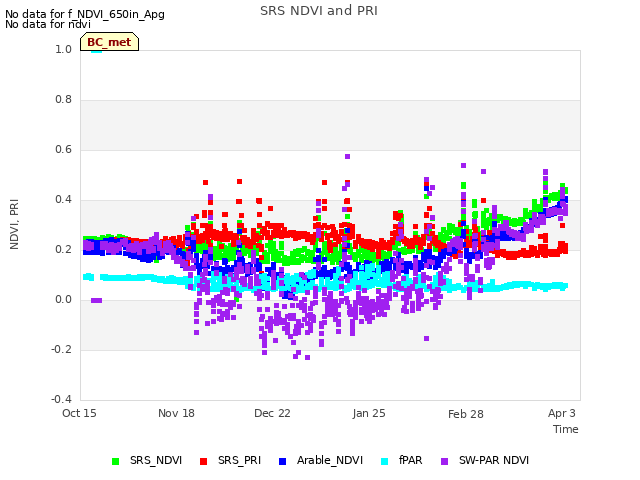Screen dimensions: 640x480
Task: Click the blue Arable_NDVI legend swatch
Action: click(282, 461)
